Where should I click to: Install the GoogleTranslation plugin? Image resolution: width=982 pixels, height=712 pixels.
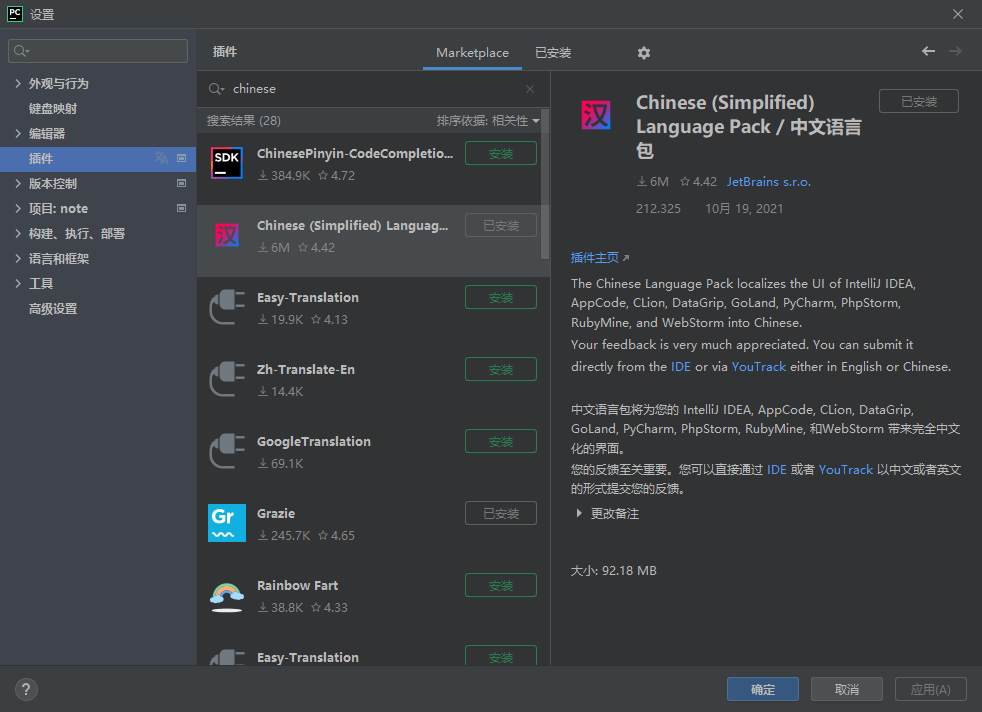coord(500,441)
